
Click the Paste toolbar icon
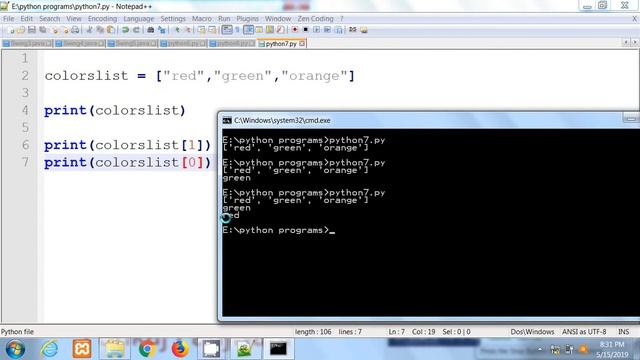(110, 30)
